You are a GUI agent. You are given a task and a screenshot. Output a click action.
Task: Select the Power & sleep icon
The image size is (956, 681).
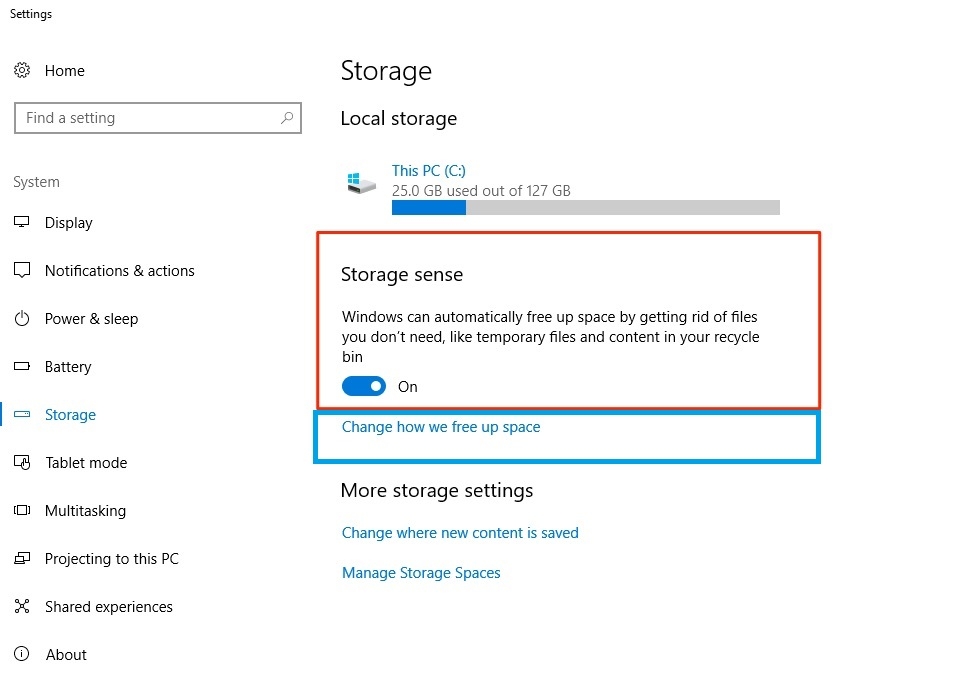coord(22,319)
